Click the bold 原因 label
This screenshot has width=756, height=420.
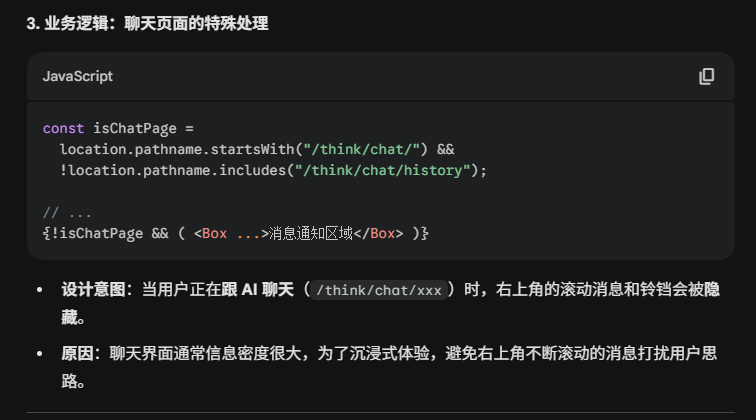click(78, 355)
